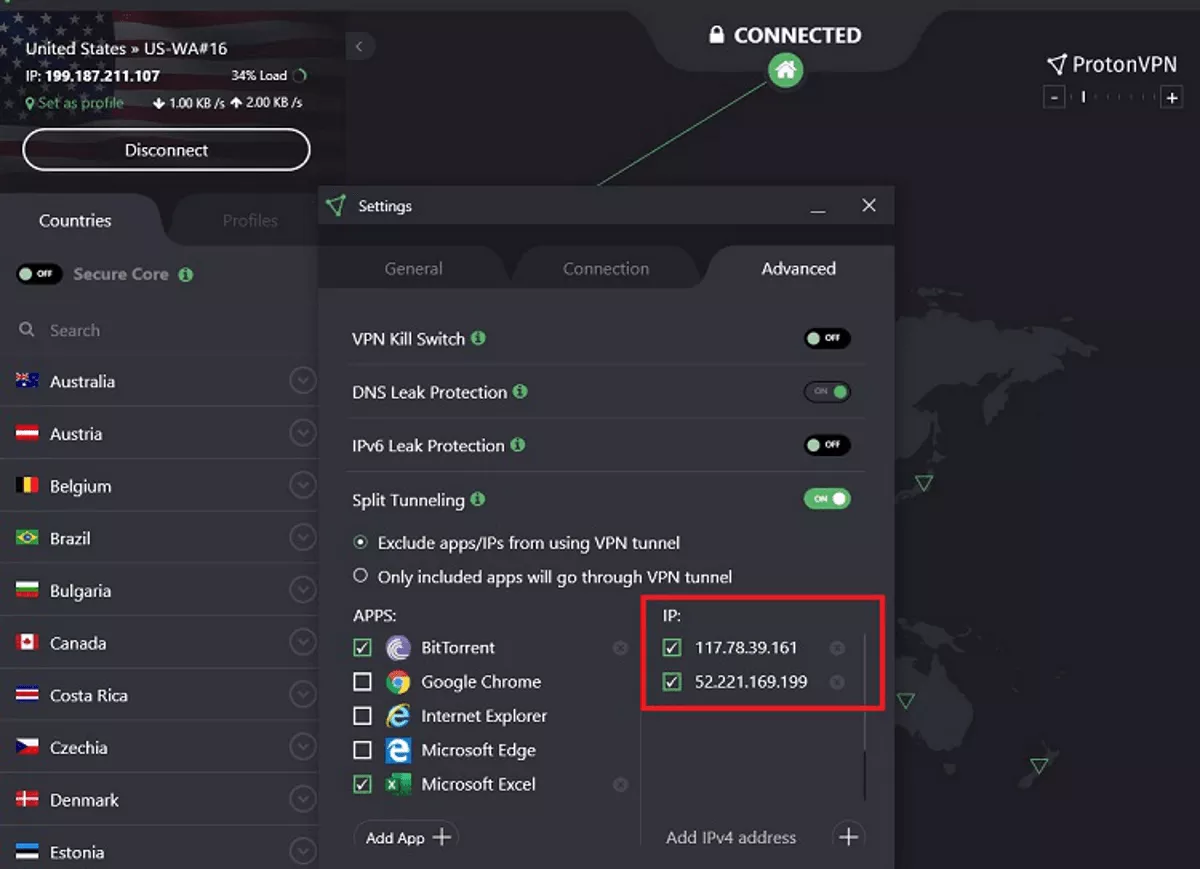Uncheck the BitTorrent checkbox
This screenshot has width=1200, height=869.
(363, 648)
